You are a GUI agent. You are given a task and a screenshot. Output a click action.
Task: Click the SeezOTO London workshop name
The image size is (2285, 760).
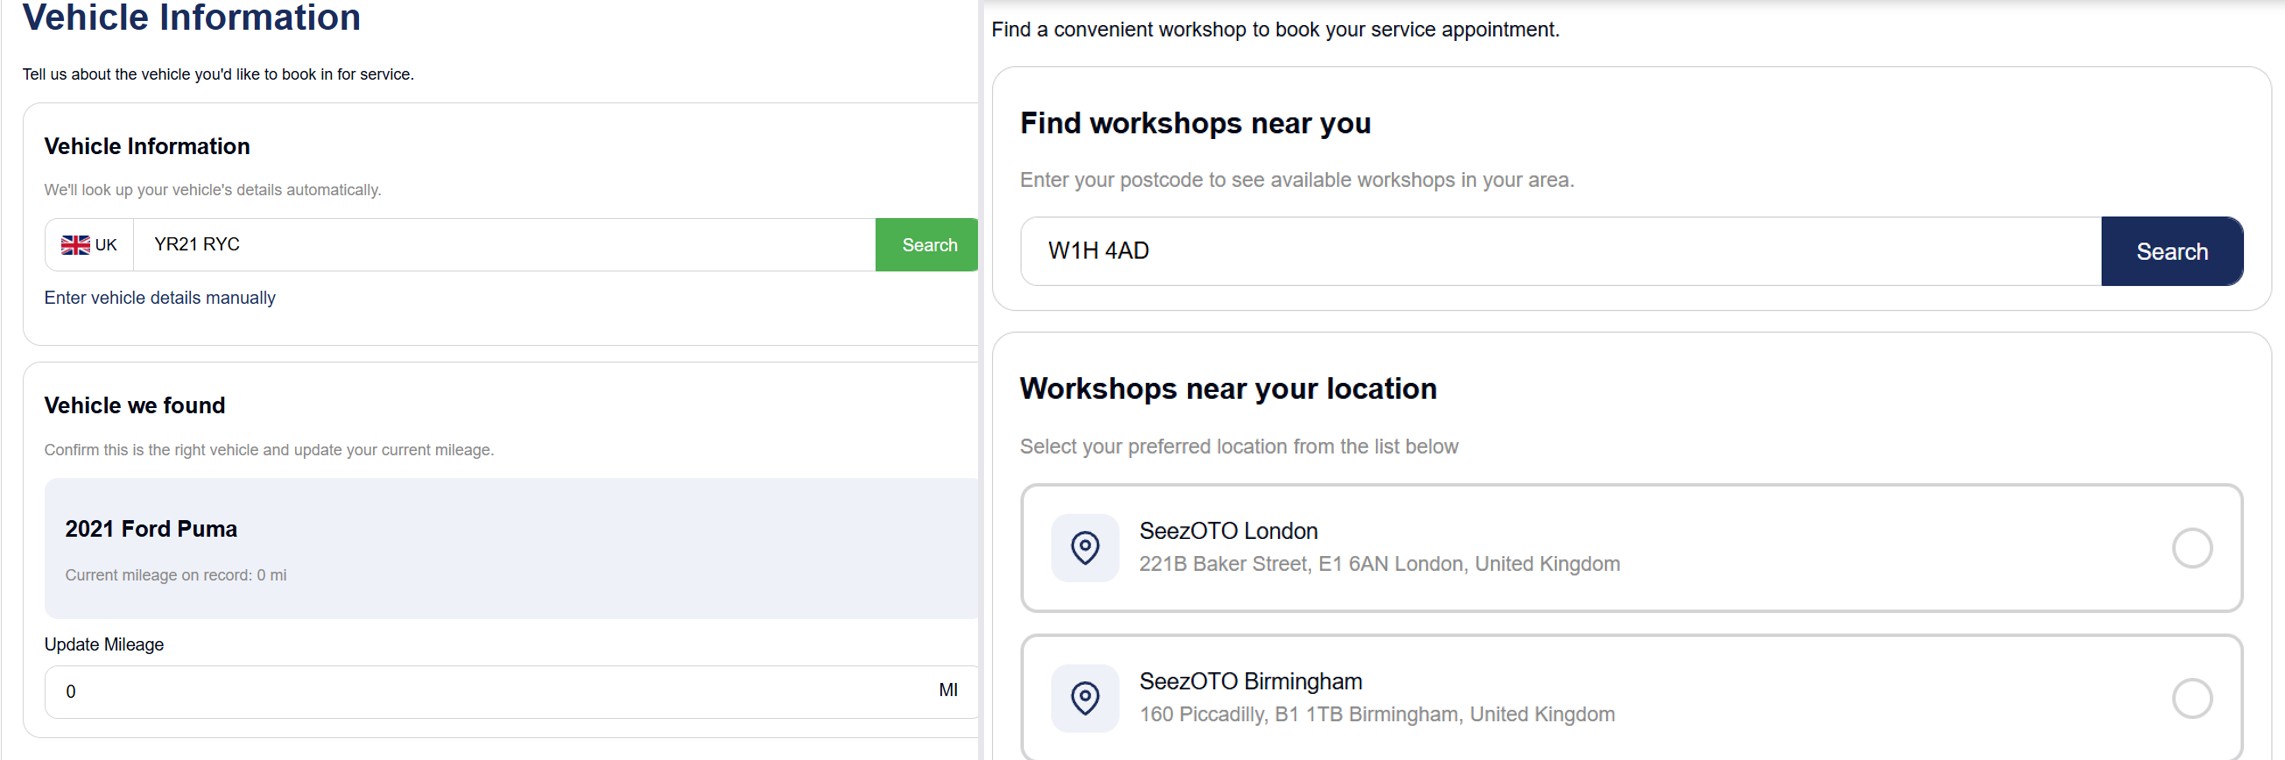1228,531
